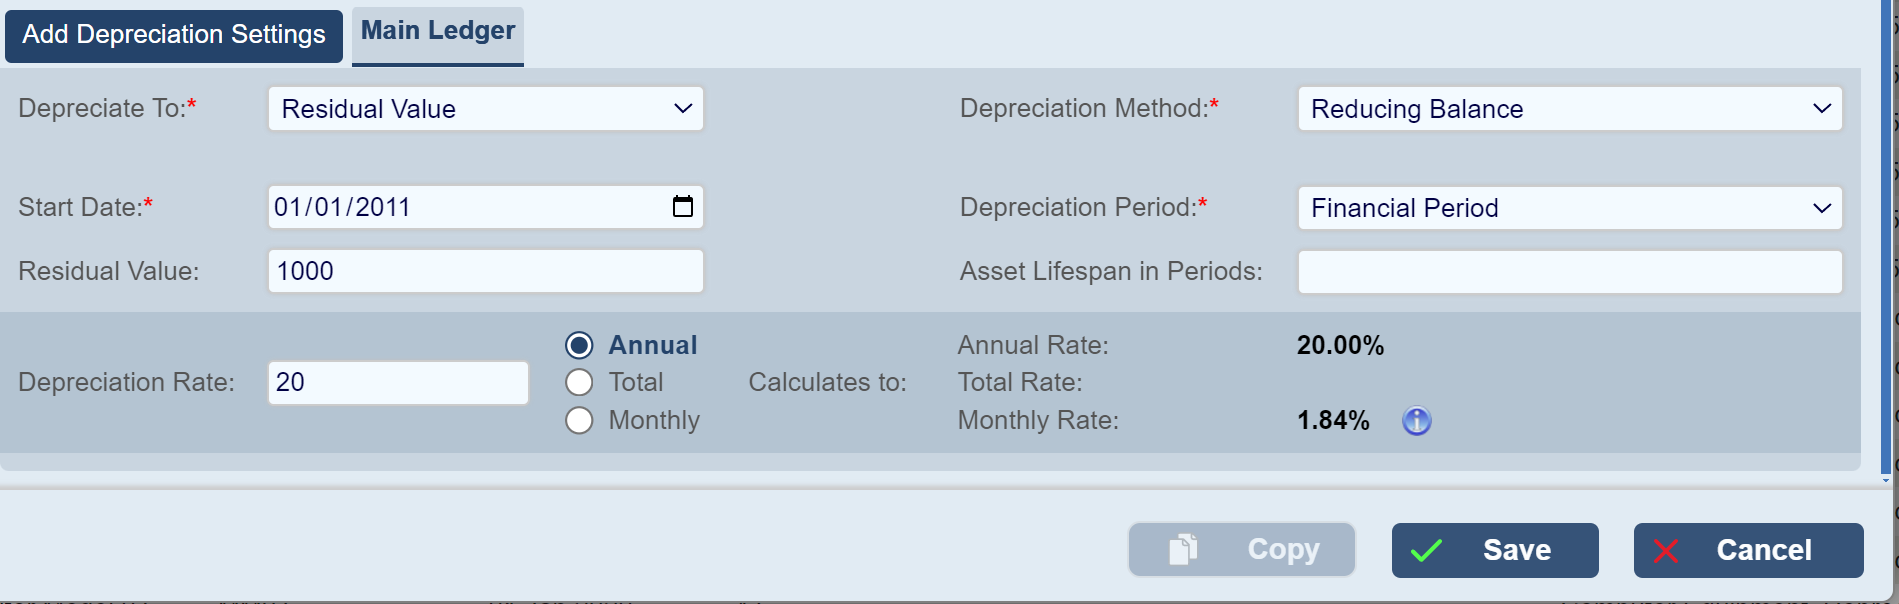Expand the Depreciation Method dropdown
Screen dimensions: 1899x604
point(1569,109)
